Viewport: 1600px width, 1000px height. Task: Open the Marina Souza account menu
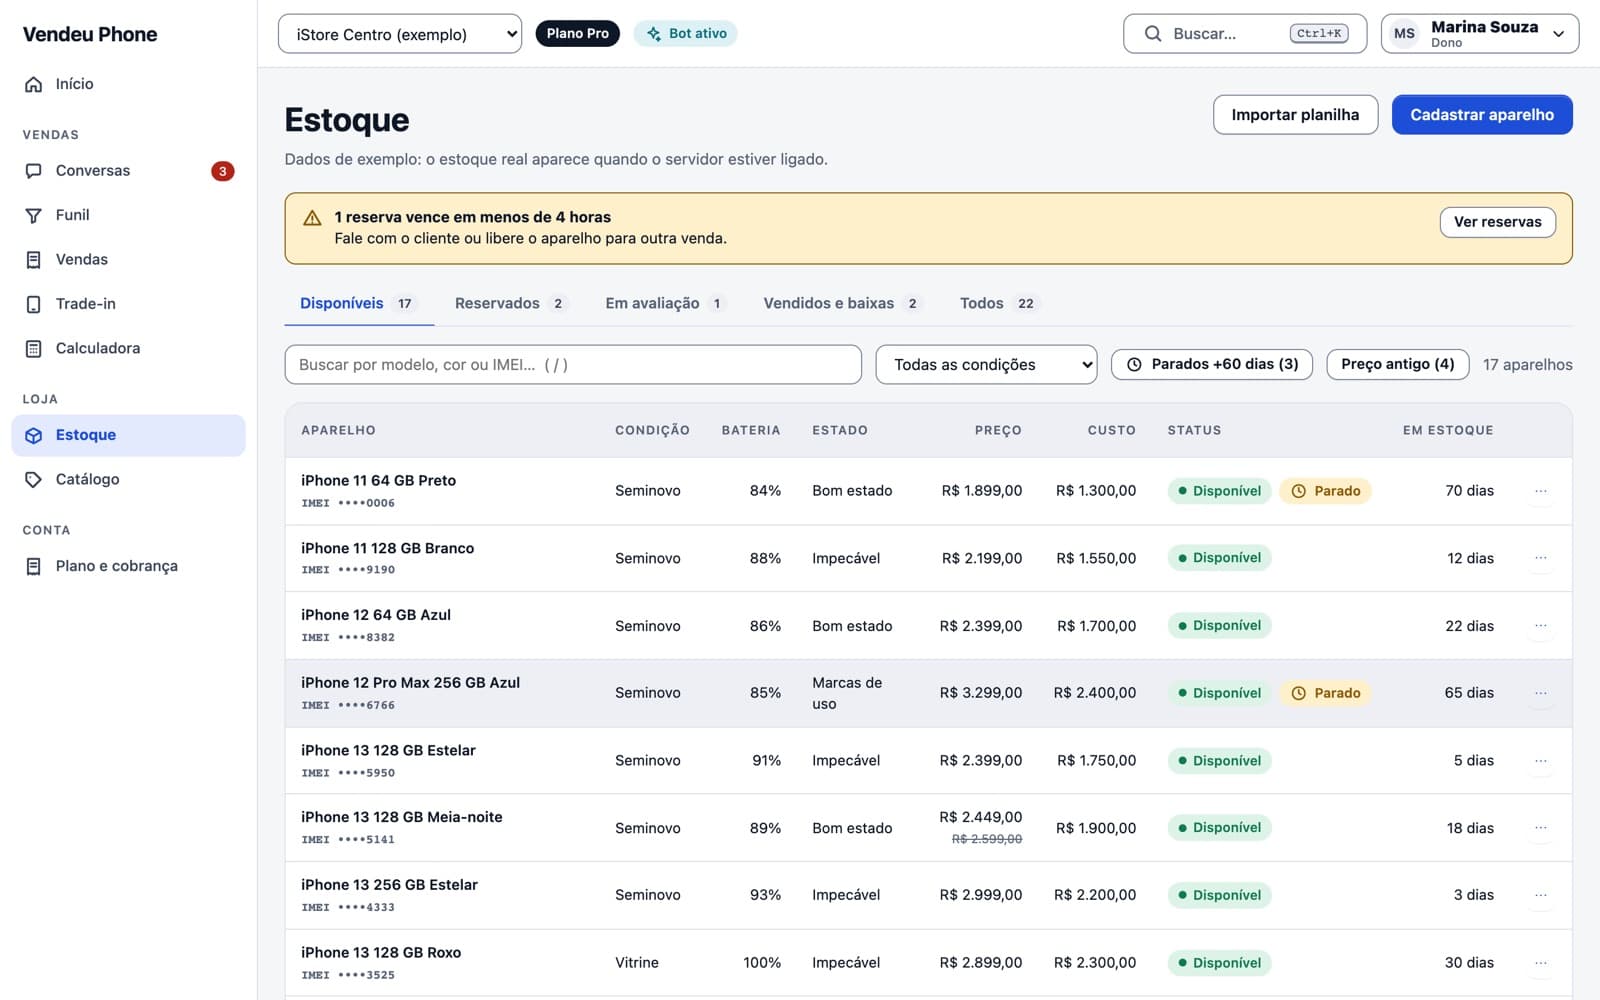tap(1480, 34)
